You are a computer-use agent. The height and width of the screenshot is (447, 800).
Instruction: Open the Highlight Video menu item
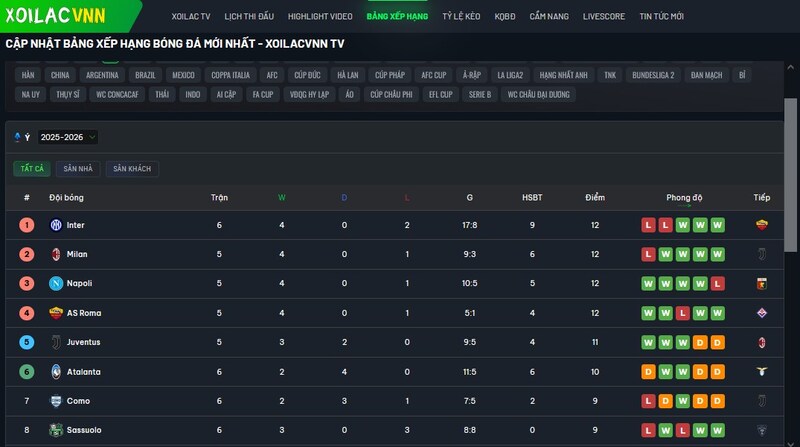(x=319, y=17)
